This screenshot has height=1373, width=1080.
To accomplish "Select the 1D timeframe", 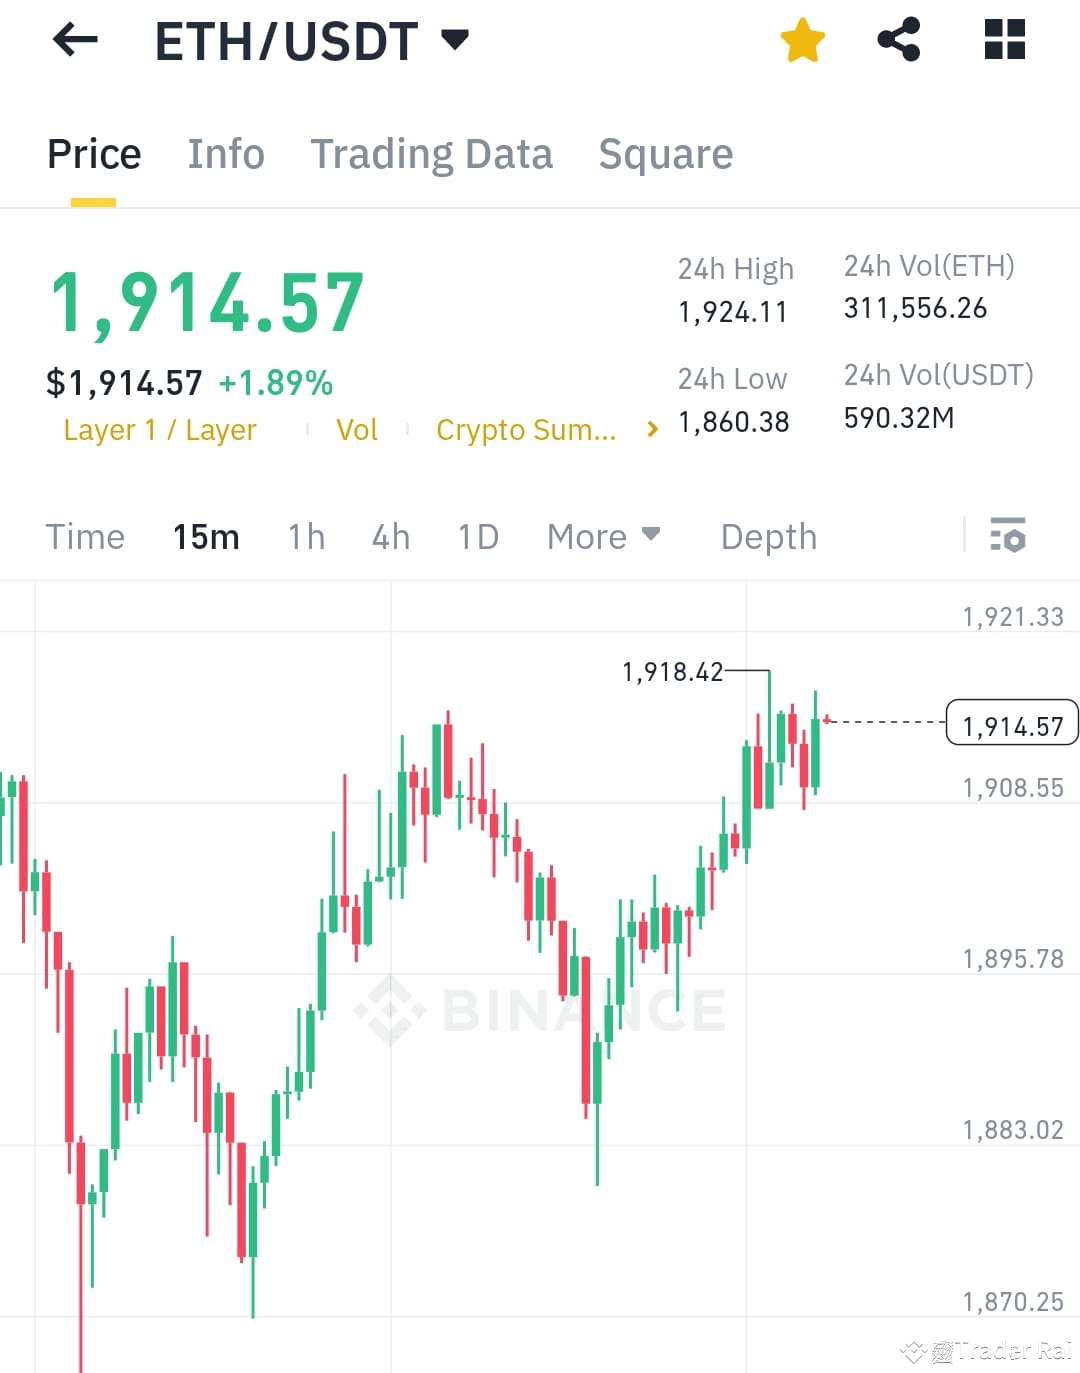I will point(477,537).
